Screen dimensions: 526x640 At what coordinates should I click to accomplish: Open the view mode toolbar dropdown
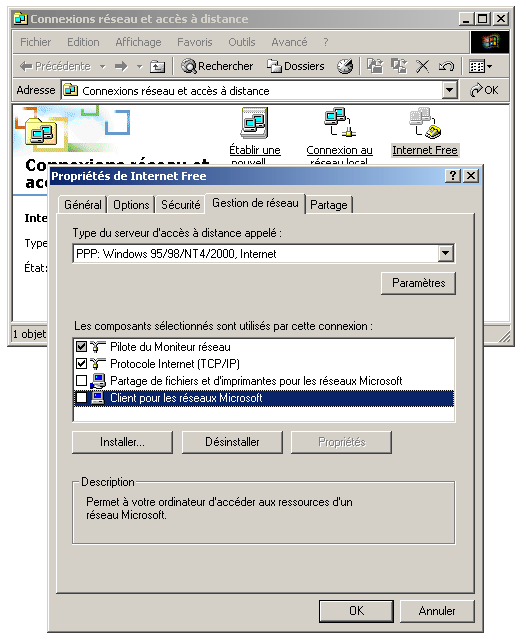click(480, 66)
